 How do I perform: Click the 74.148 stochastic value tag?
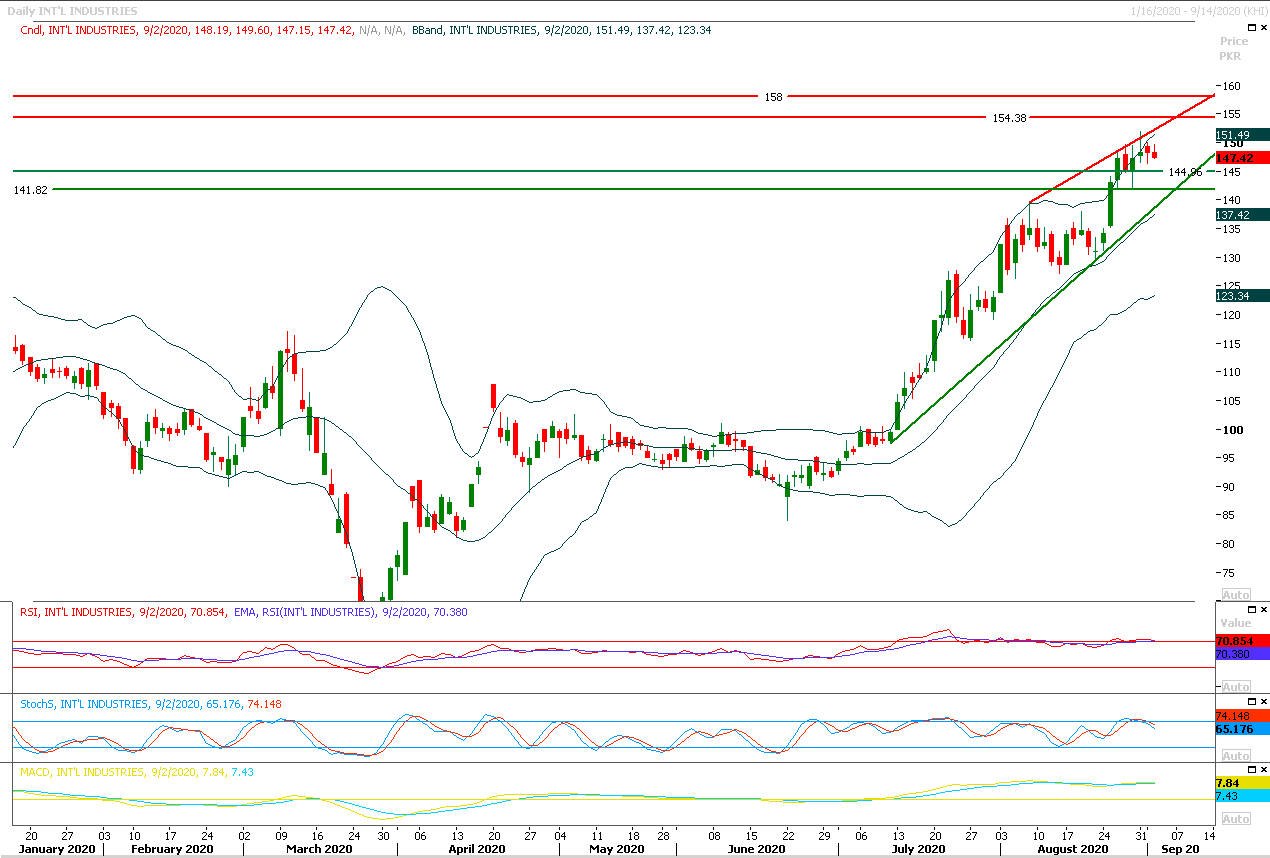click(x=1241, y=716)
